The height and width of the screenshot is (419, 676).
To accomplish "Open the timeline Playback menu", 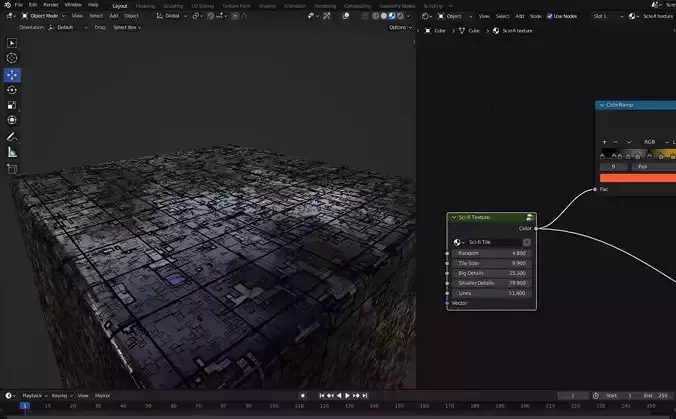I will click(x=34, y=395).
